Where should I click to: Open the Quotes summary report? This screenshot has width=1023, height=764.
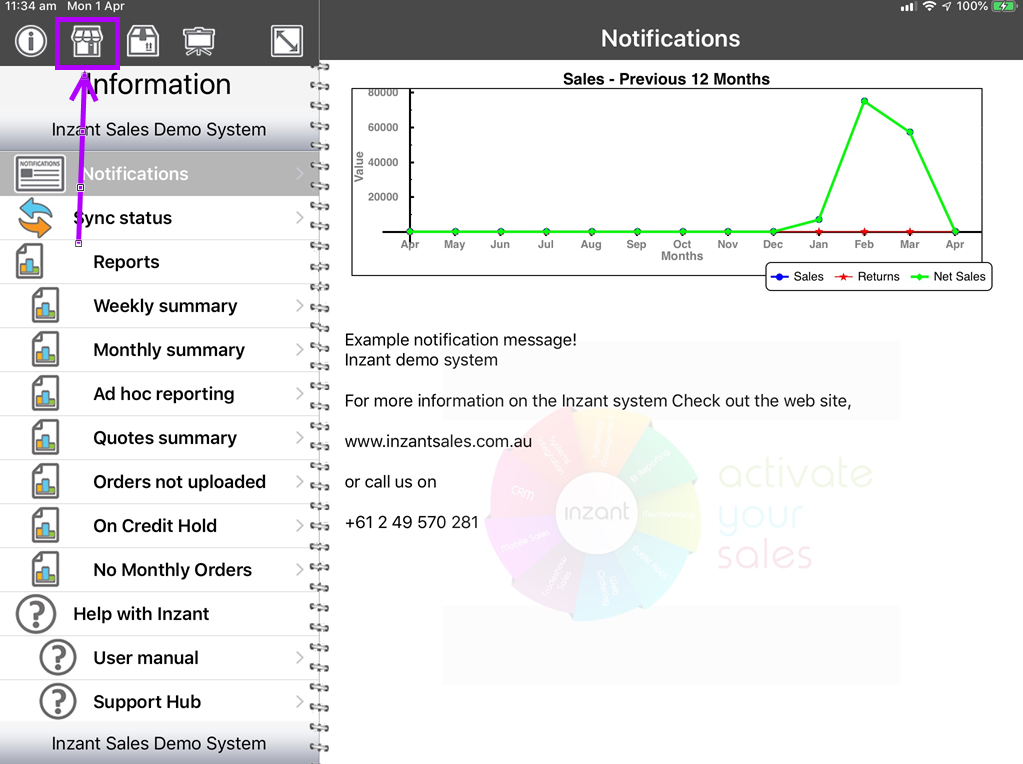pos(159,438)
